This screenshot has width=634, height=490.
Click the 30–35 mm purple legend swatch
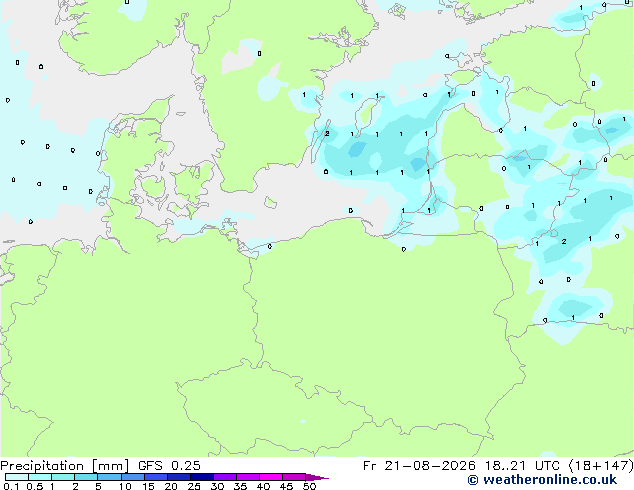point(224,477)
